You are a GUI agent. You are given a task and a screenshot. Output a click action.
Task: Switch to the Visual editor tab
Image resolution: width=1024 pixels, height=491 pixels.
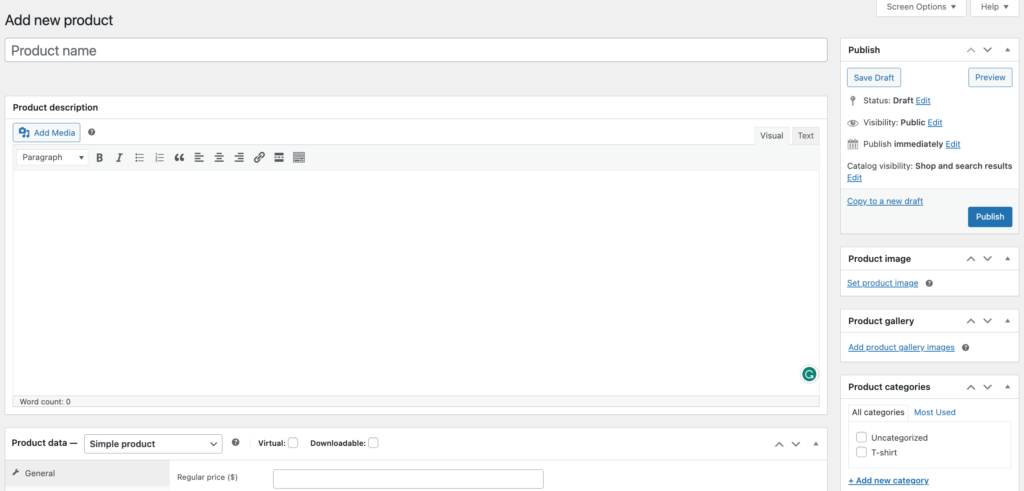coord(771,136)
